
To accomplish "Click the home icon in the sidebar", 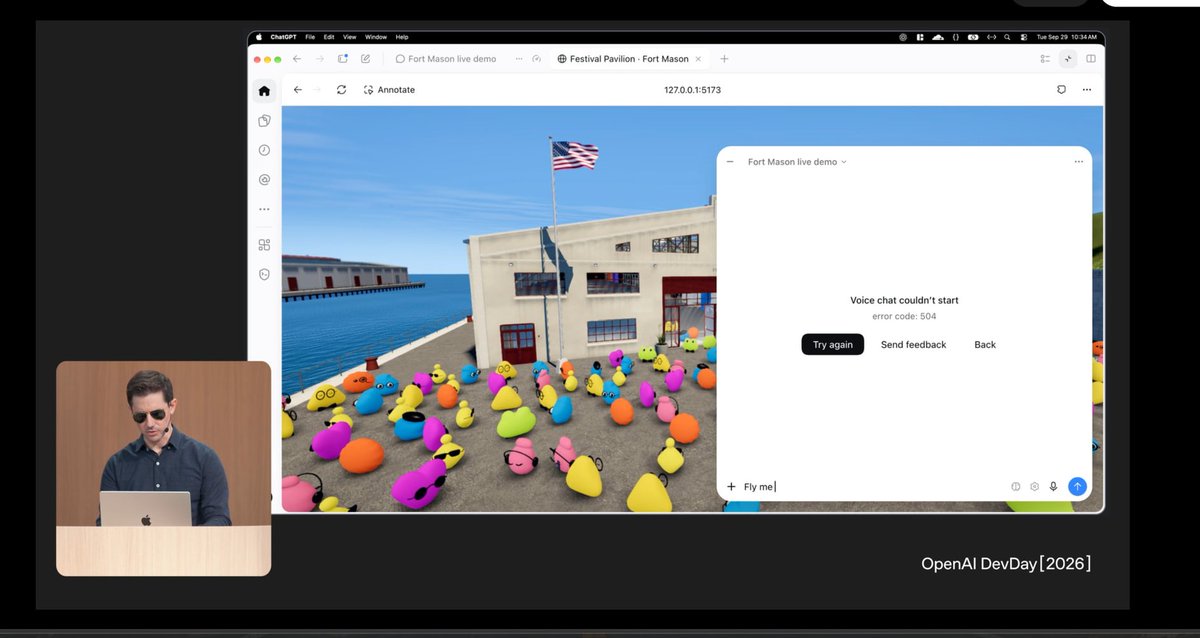I will (264, 90).
